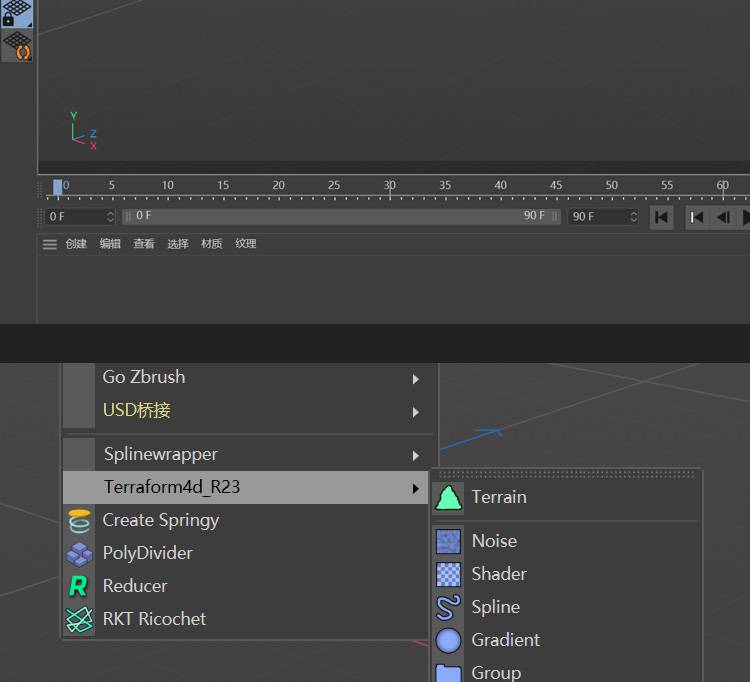
Task: Jump to previous keyframe
Action: (696, 218)
